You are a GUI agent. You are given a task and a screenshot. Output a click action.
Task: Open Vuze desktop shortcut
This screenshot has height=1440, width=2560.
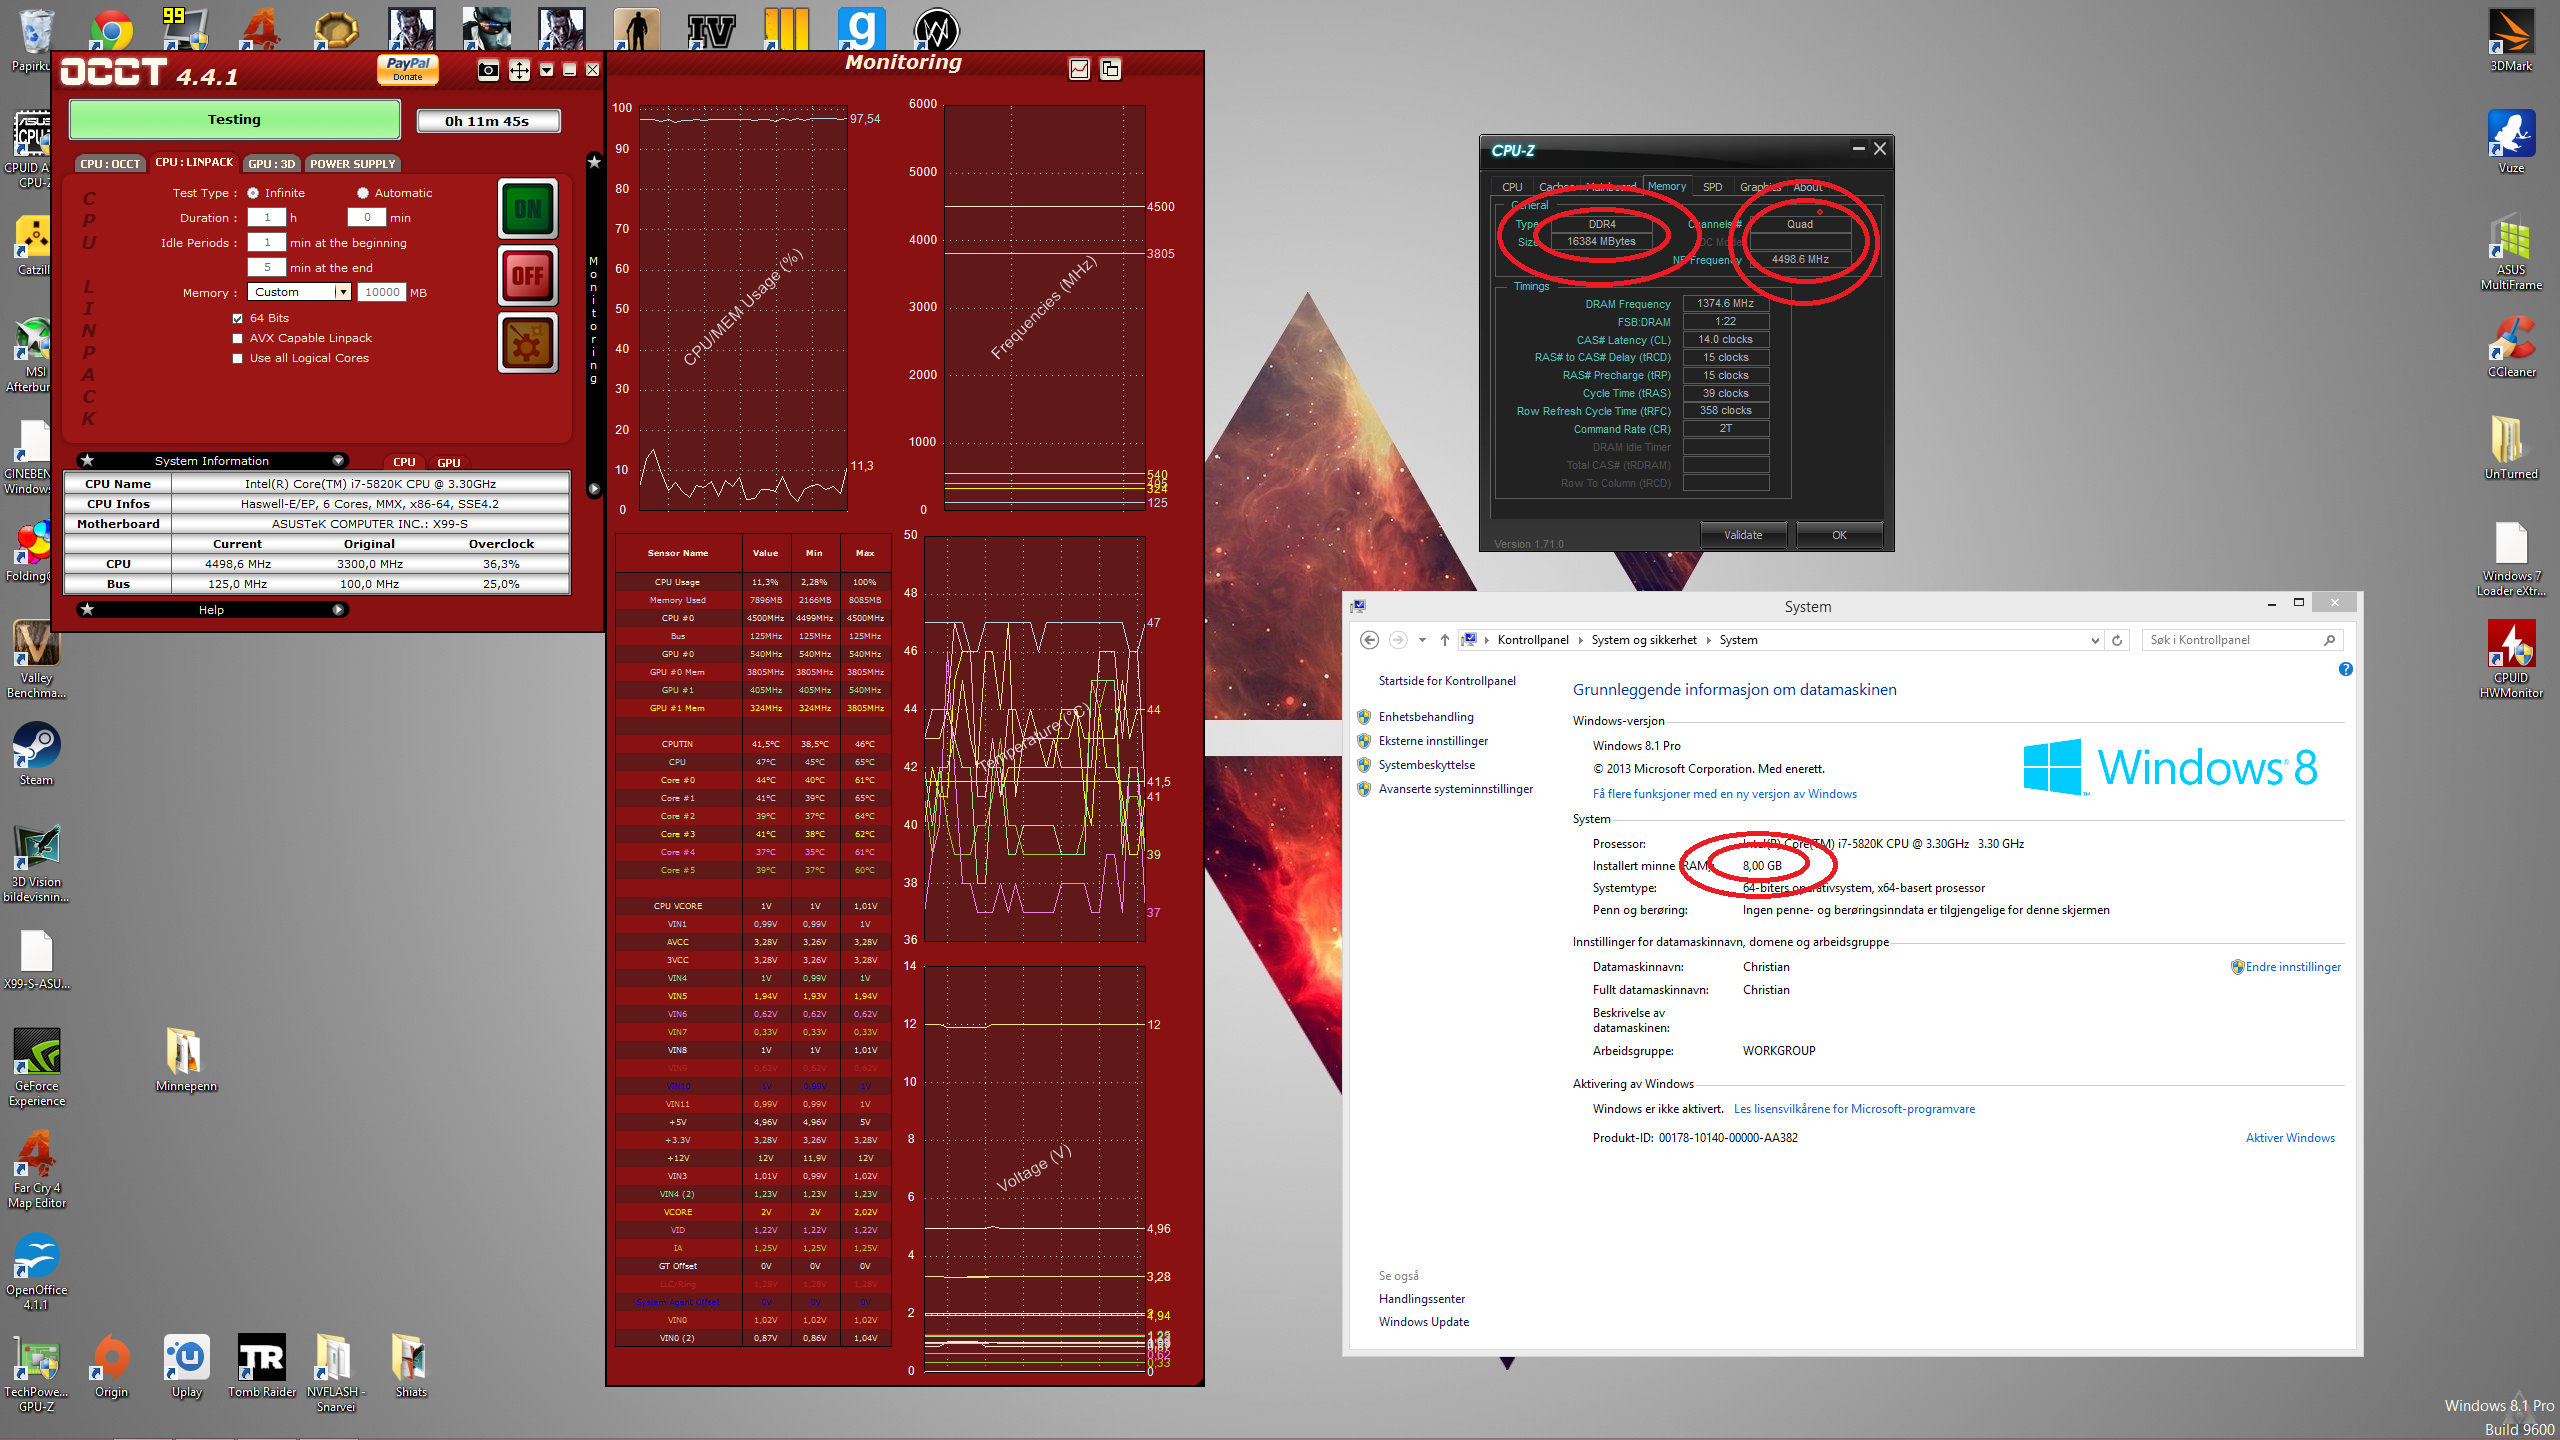[x=2511, y=142]
